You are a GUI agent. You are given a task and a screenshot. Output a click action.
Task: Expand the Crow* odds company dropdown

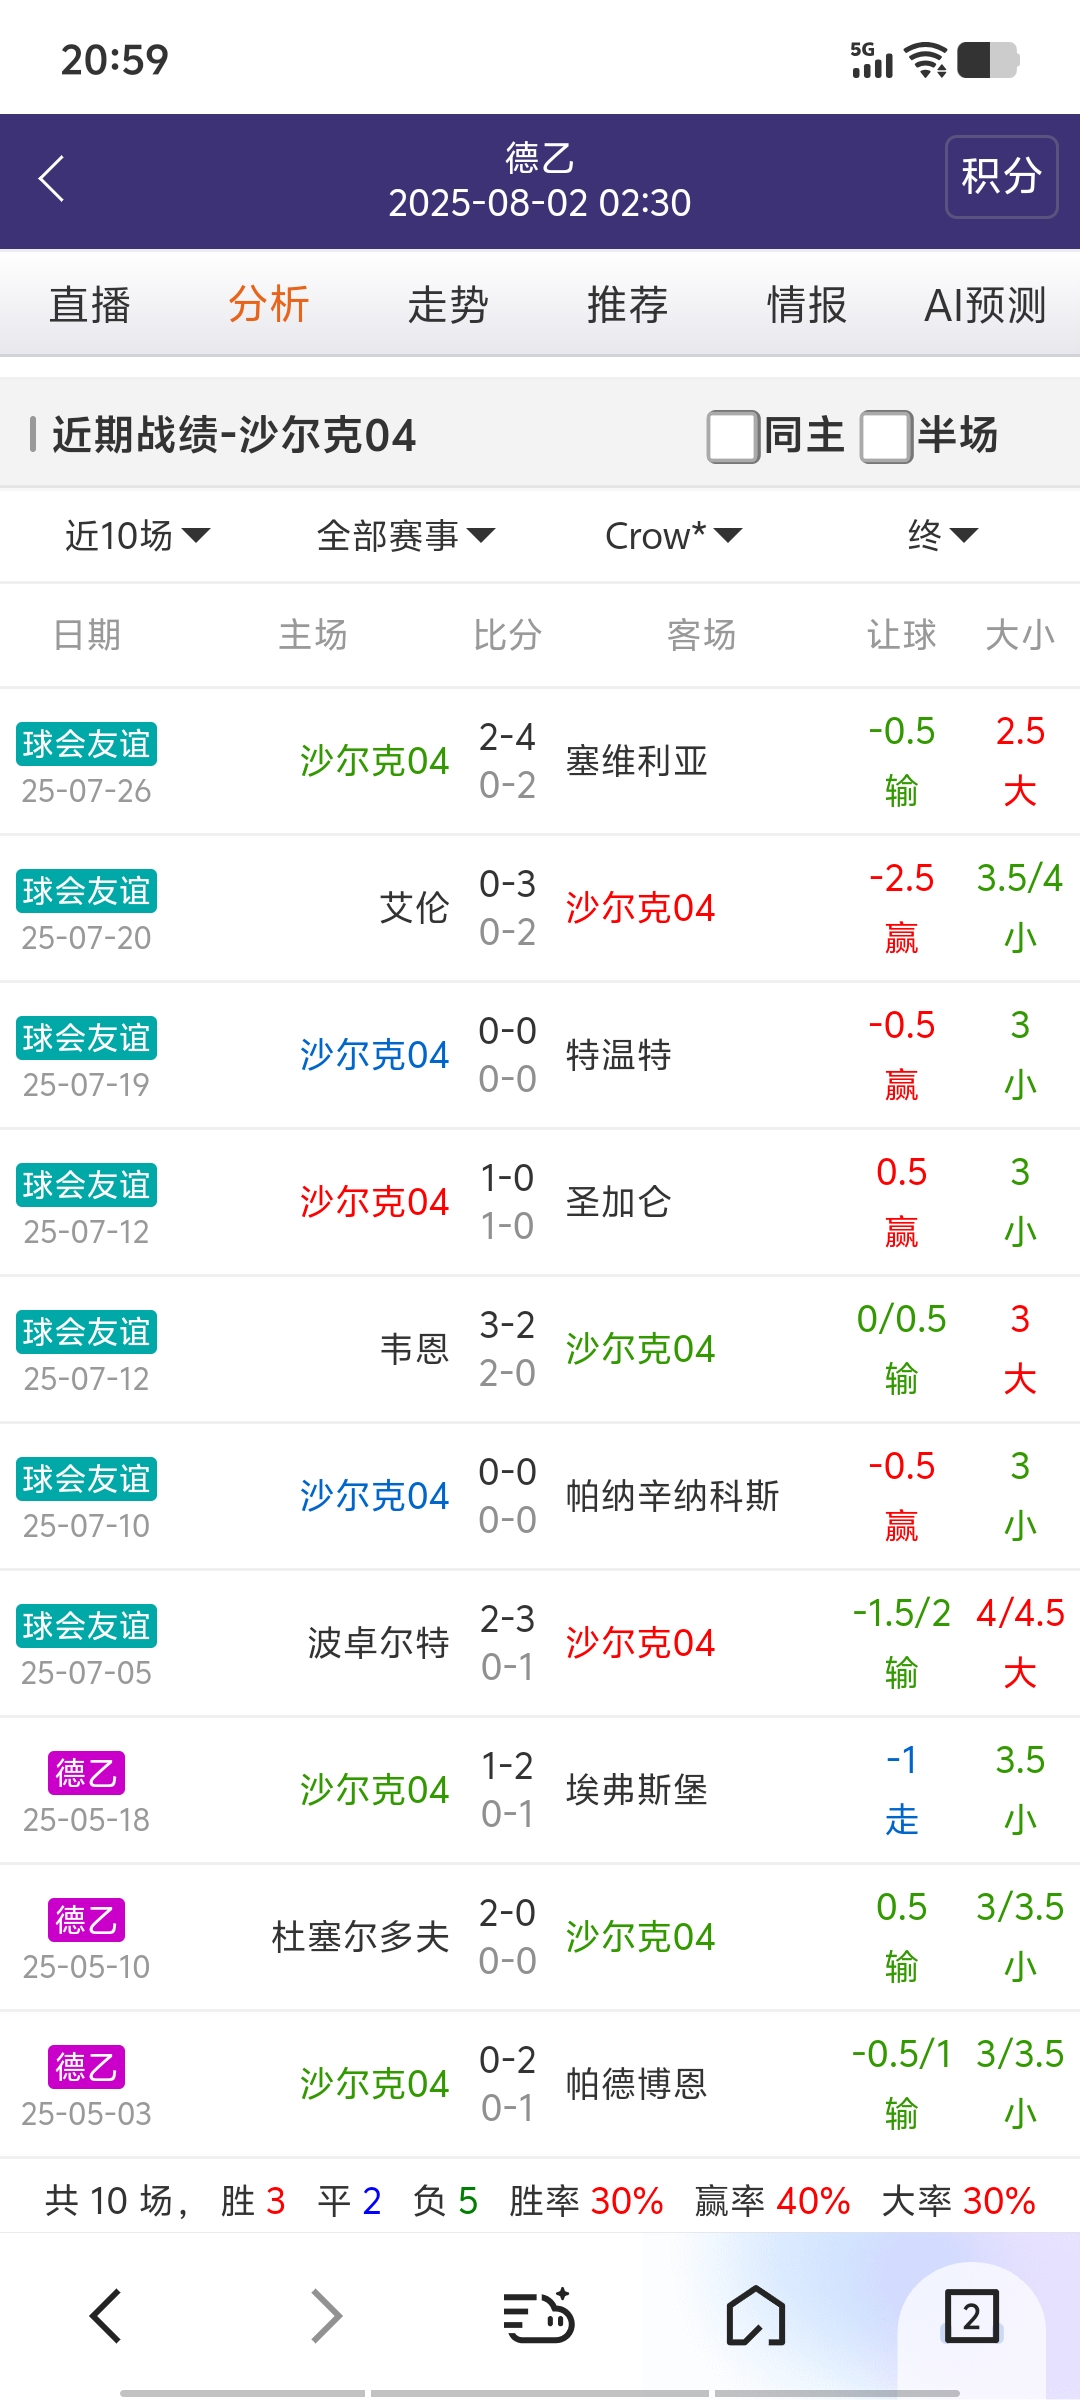click(673, 536)
